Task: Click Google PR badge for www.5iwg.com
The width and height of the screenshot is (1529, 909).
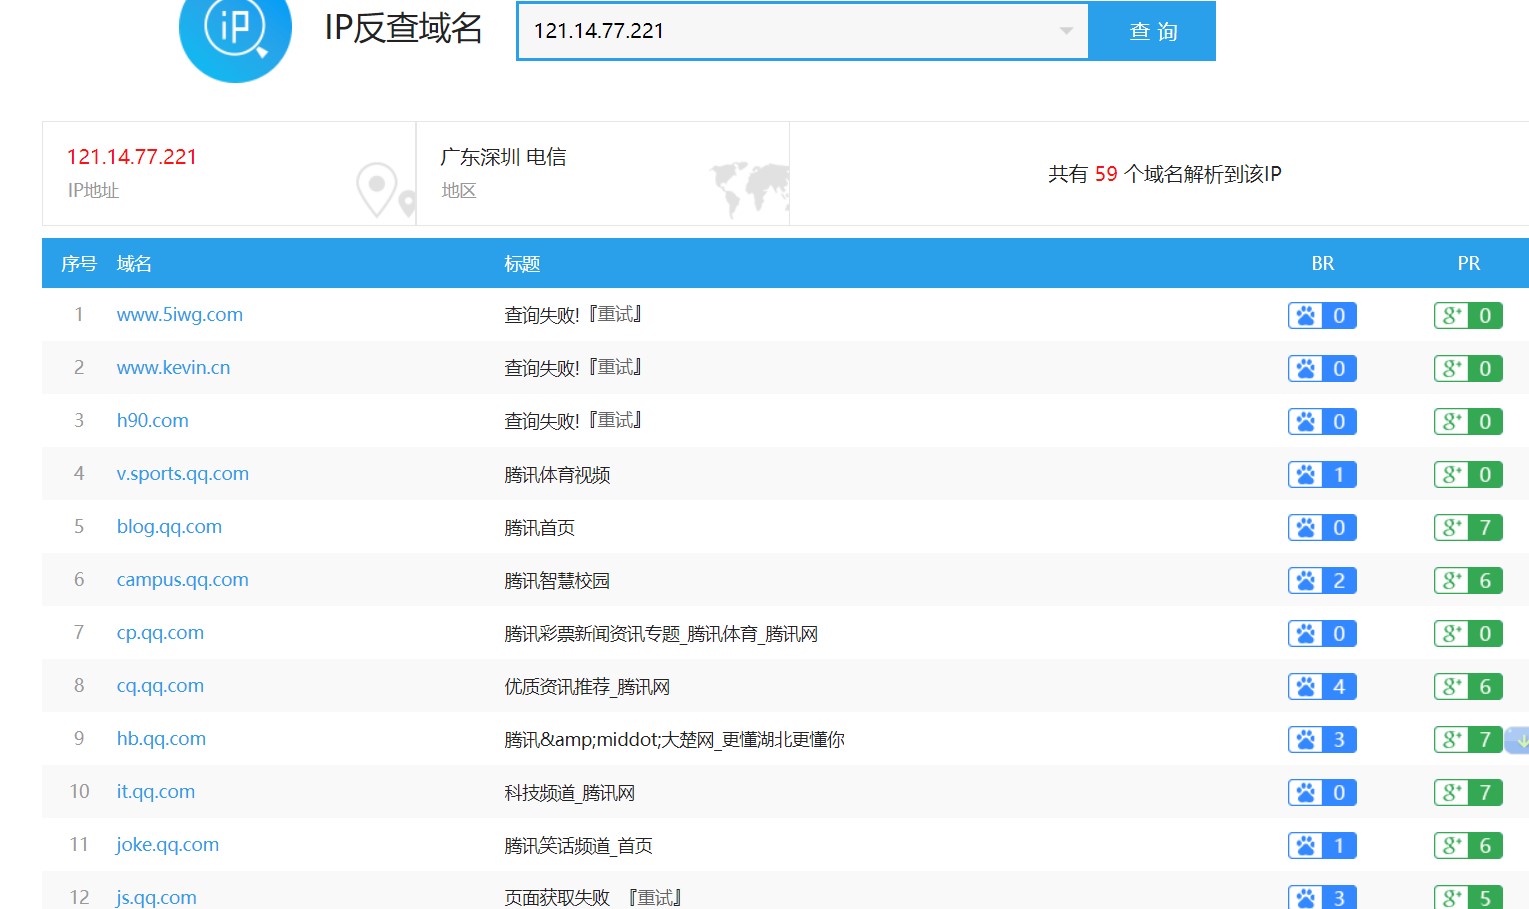Action: coord(1468,316)
